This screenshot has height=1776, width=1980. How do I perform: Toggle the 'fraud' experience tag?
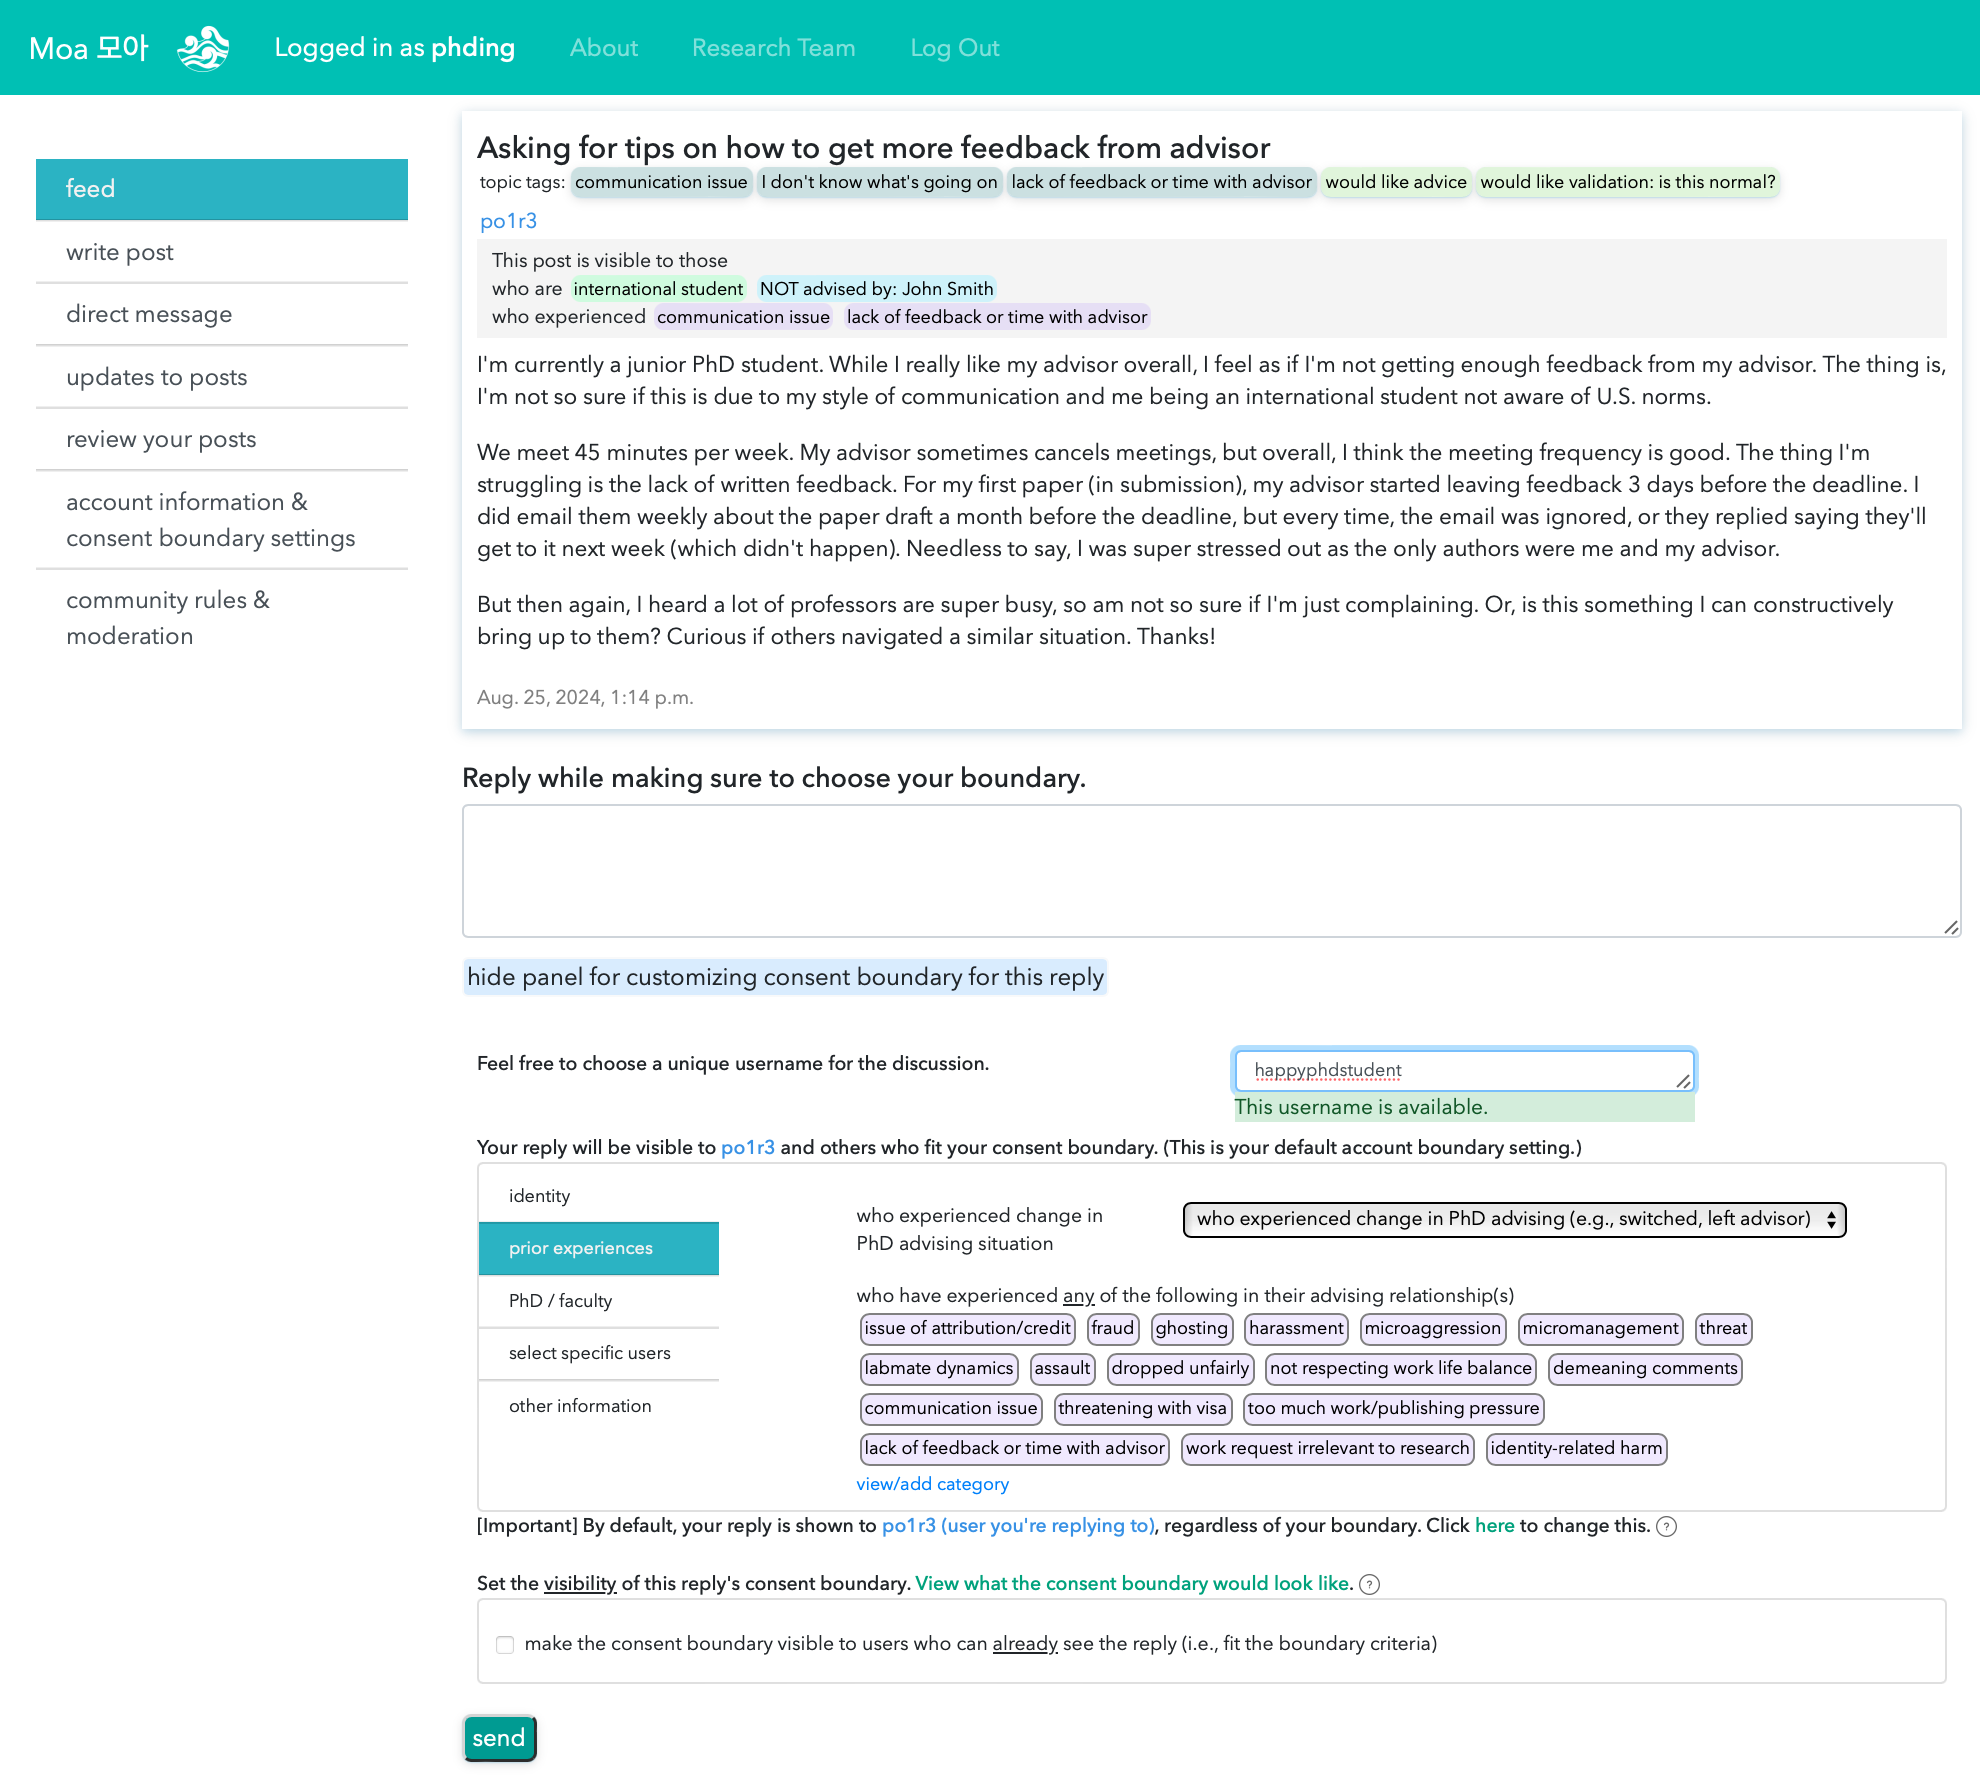point(1112,1328)
